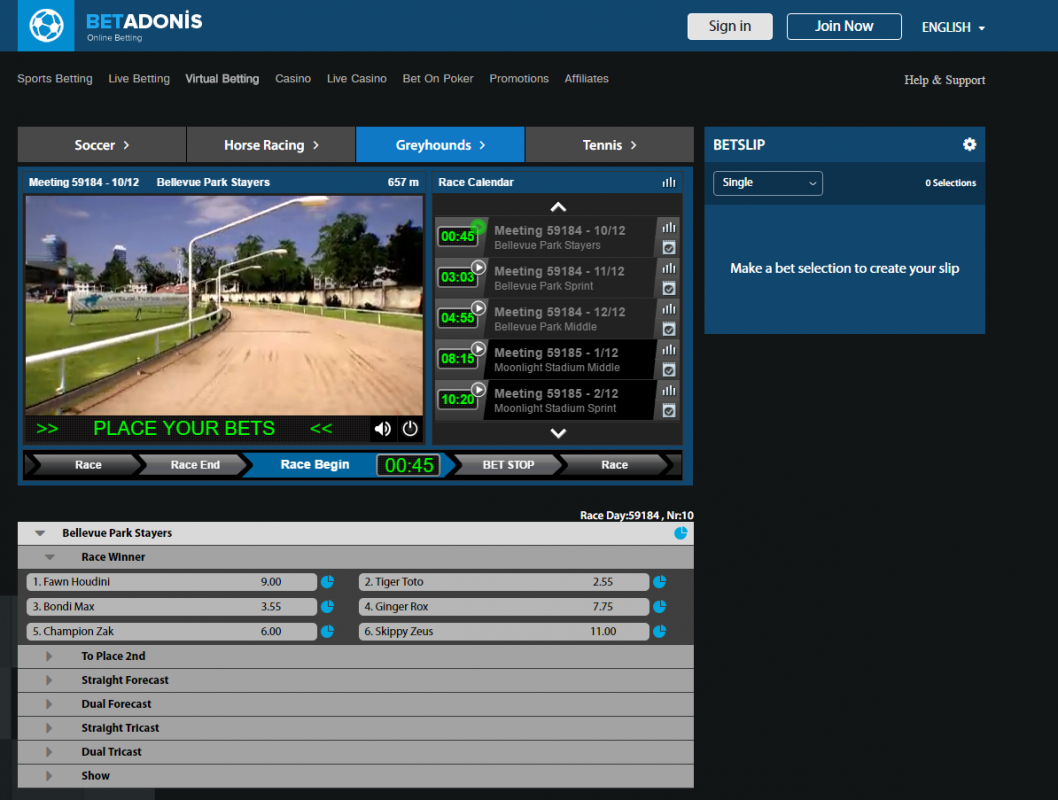Turn off the race video stream
Viewport: 1058px width, 800px height.
click(410, 429)
